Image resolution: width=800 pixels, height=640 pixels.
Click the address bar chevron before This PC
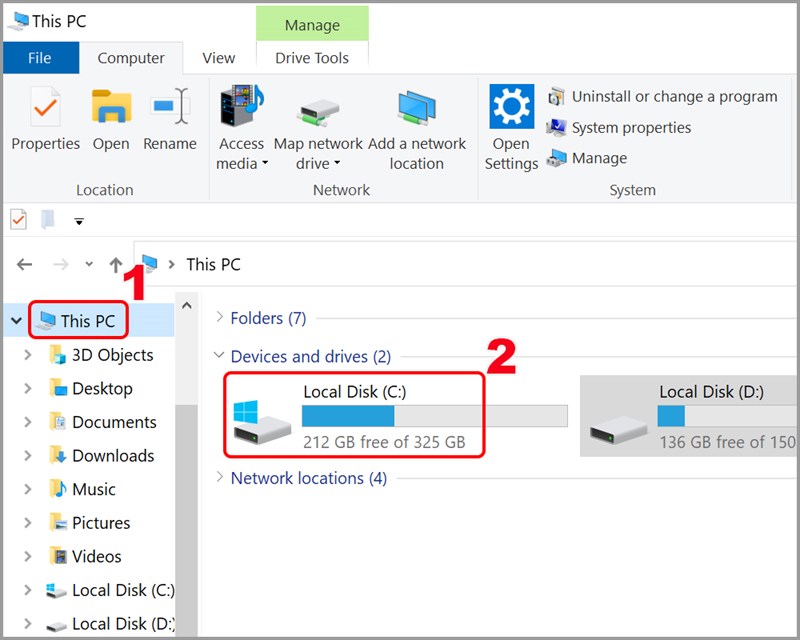172,264
